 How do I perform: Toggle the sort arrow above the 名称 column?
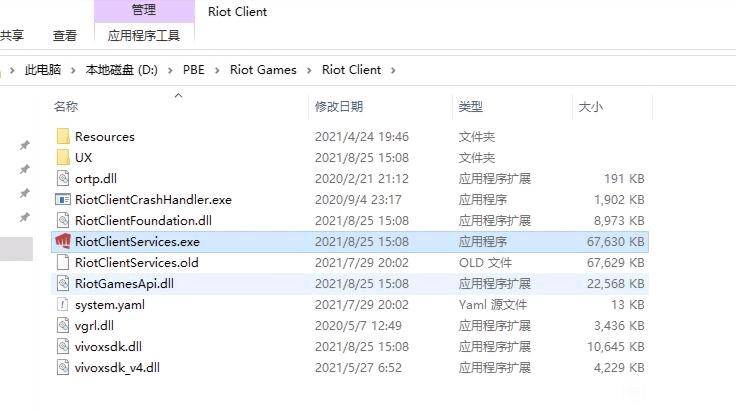click(178, 96)
